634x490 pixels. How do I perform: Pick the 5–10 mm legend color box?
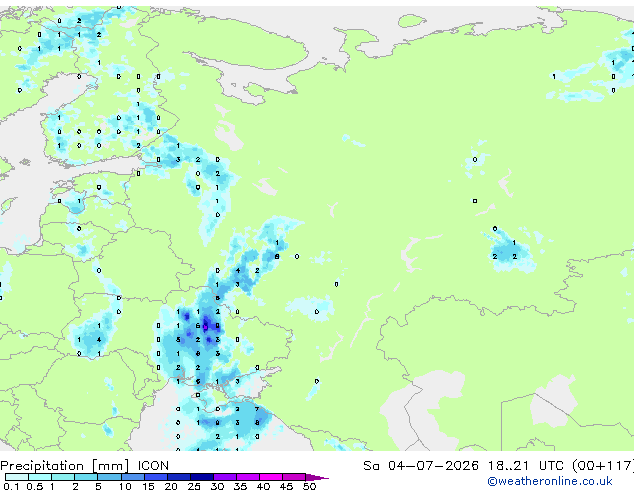(x=109, y=477)
